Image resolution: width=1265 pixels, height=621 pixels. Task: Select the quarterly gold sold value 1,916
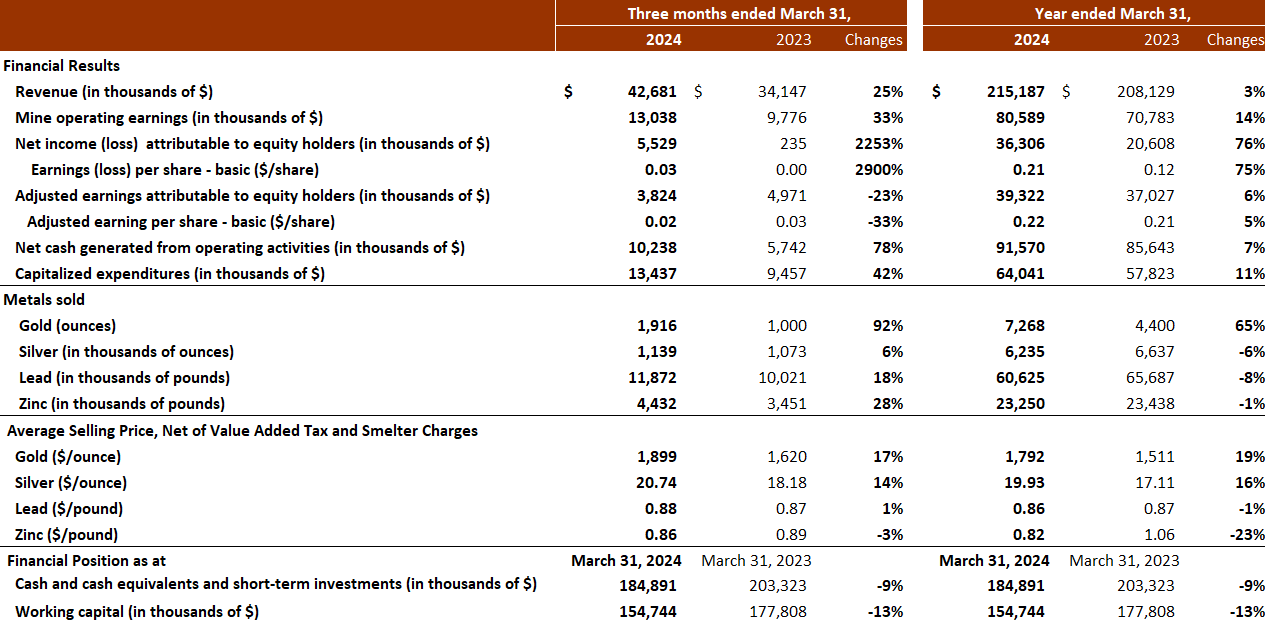[x=658, y=326]
